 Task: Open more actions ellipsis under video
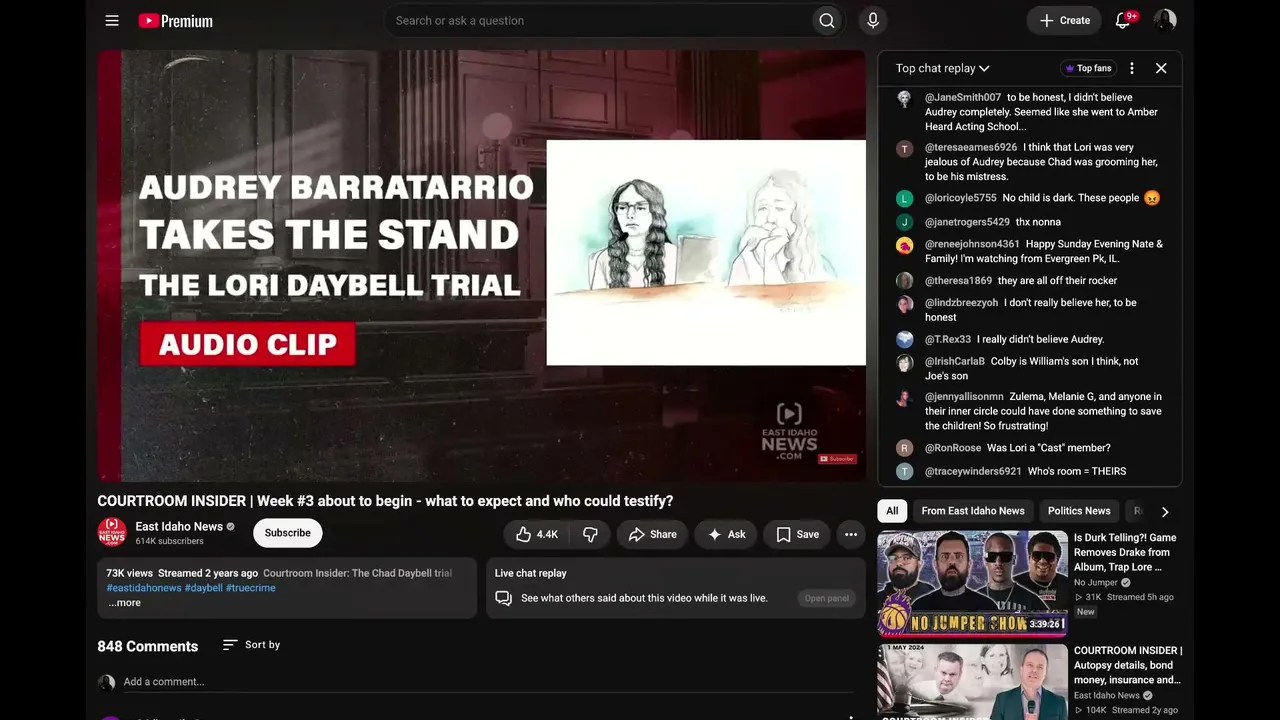tap(851, 534)
